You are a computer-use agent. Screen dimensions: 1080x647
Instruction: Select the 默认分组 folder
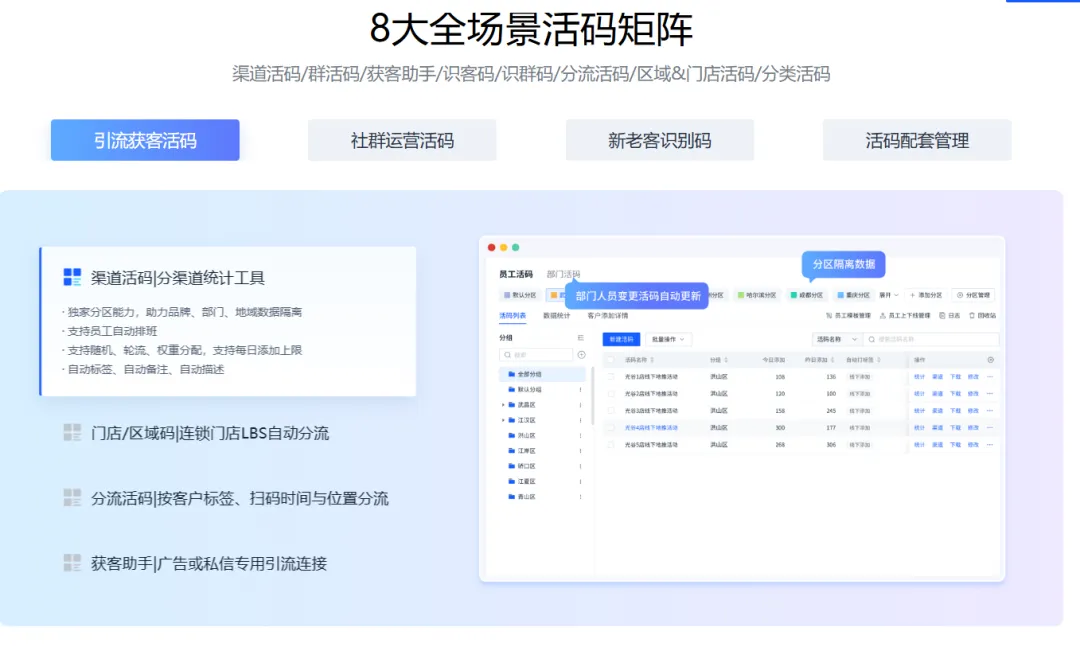542,389
